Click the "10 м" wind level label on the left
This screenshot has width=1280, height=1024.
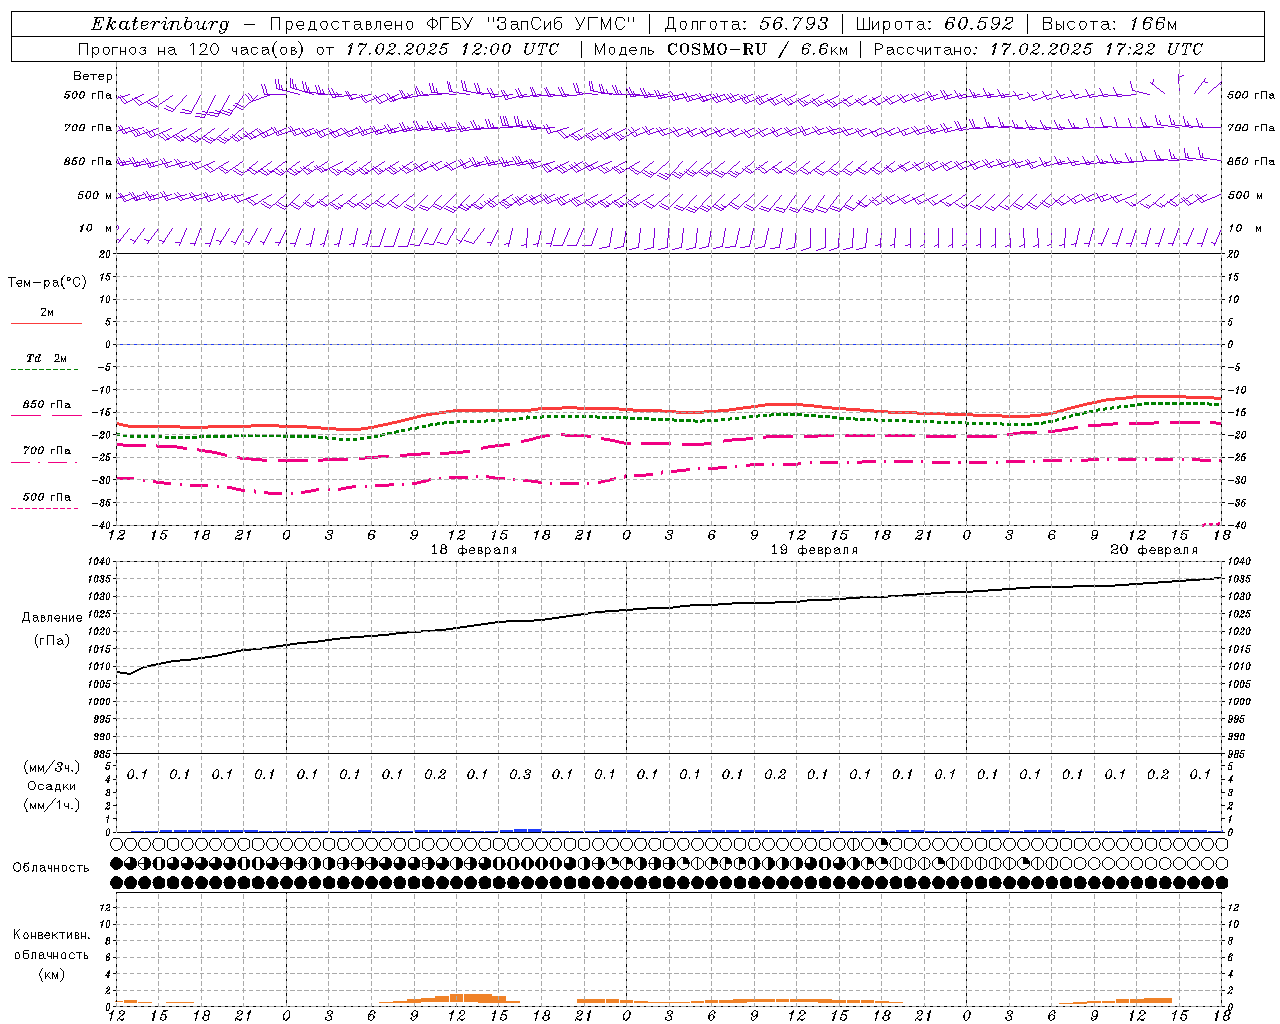pyautogui.click(x=95, y=229)
